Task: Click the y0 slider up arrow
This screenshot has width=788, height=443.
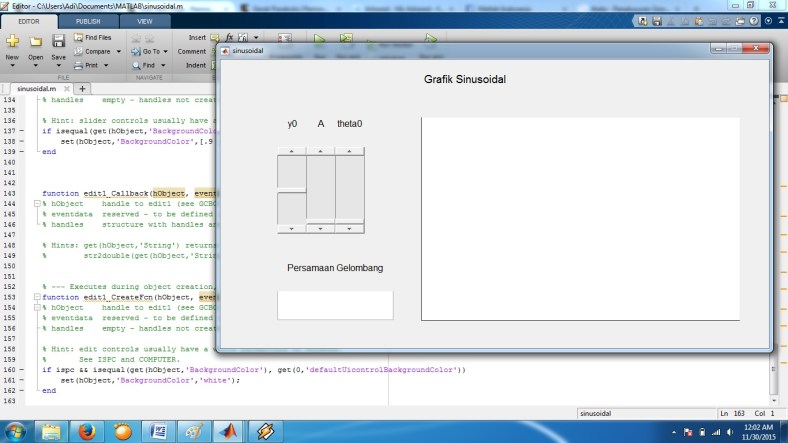Action: coord(291,150)
